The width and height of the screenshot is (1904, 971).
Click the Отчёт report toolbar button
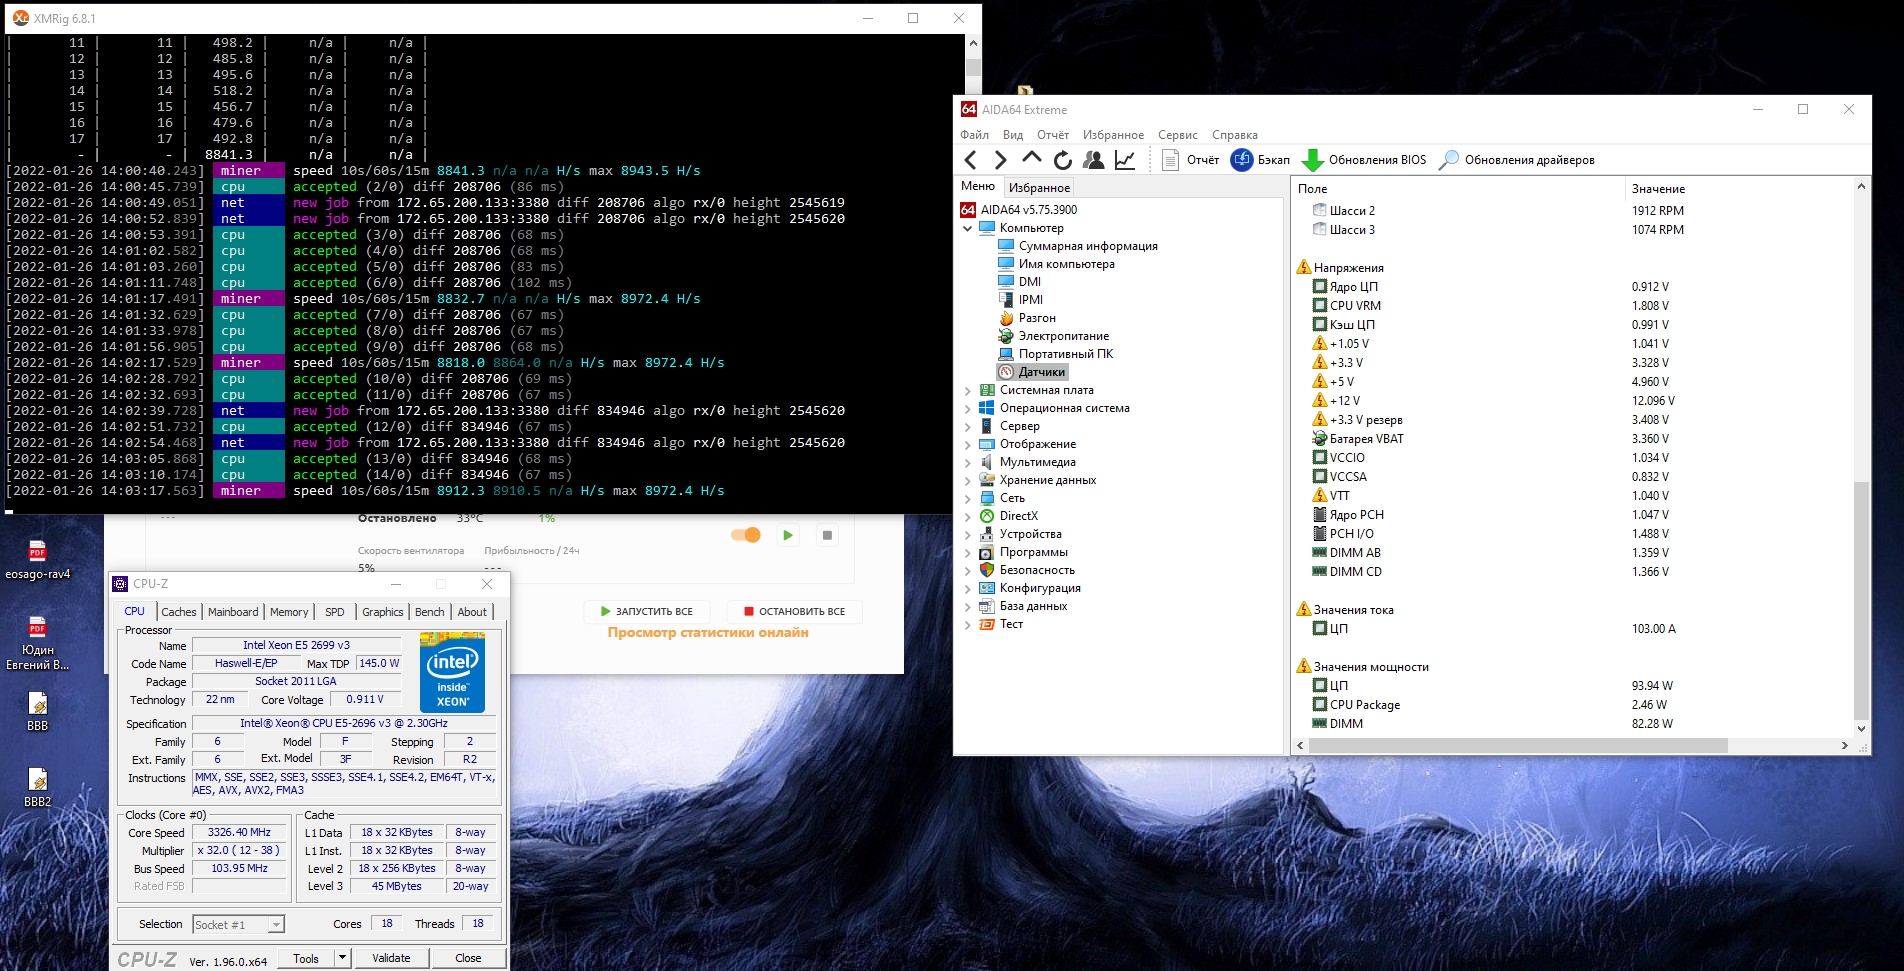(1190, 160)
